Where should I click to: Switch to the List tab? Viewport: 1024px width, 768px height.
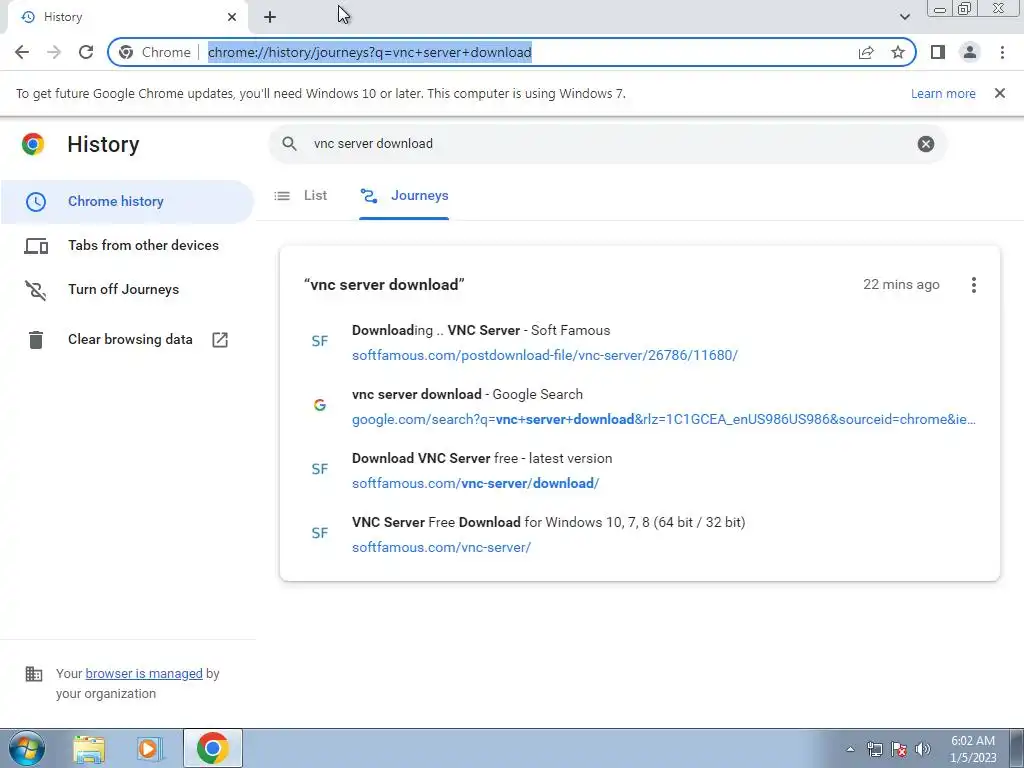[301, 195]
